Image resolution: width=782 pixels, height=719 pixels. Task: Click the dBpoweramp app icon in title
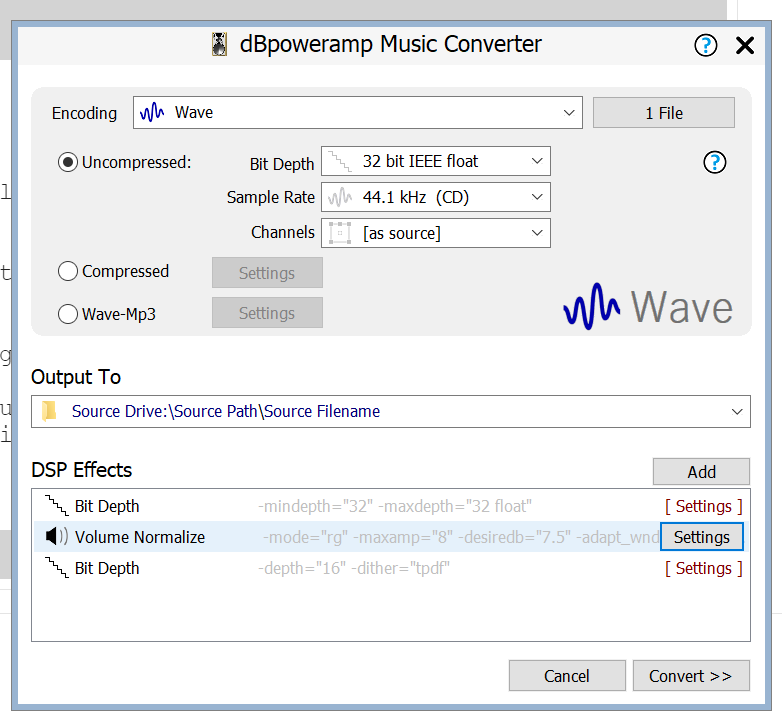click(219, 45)
